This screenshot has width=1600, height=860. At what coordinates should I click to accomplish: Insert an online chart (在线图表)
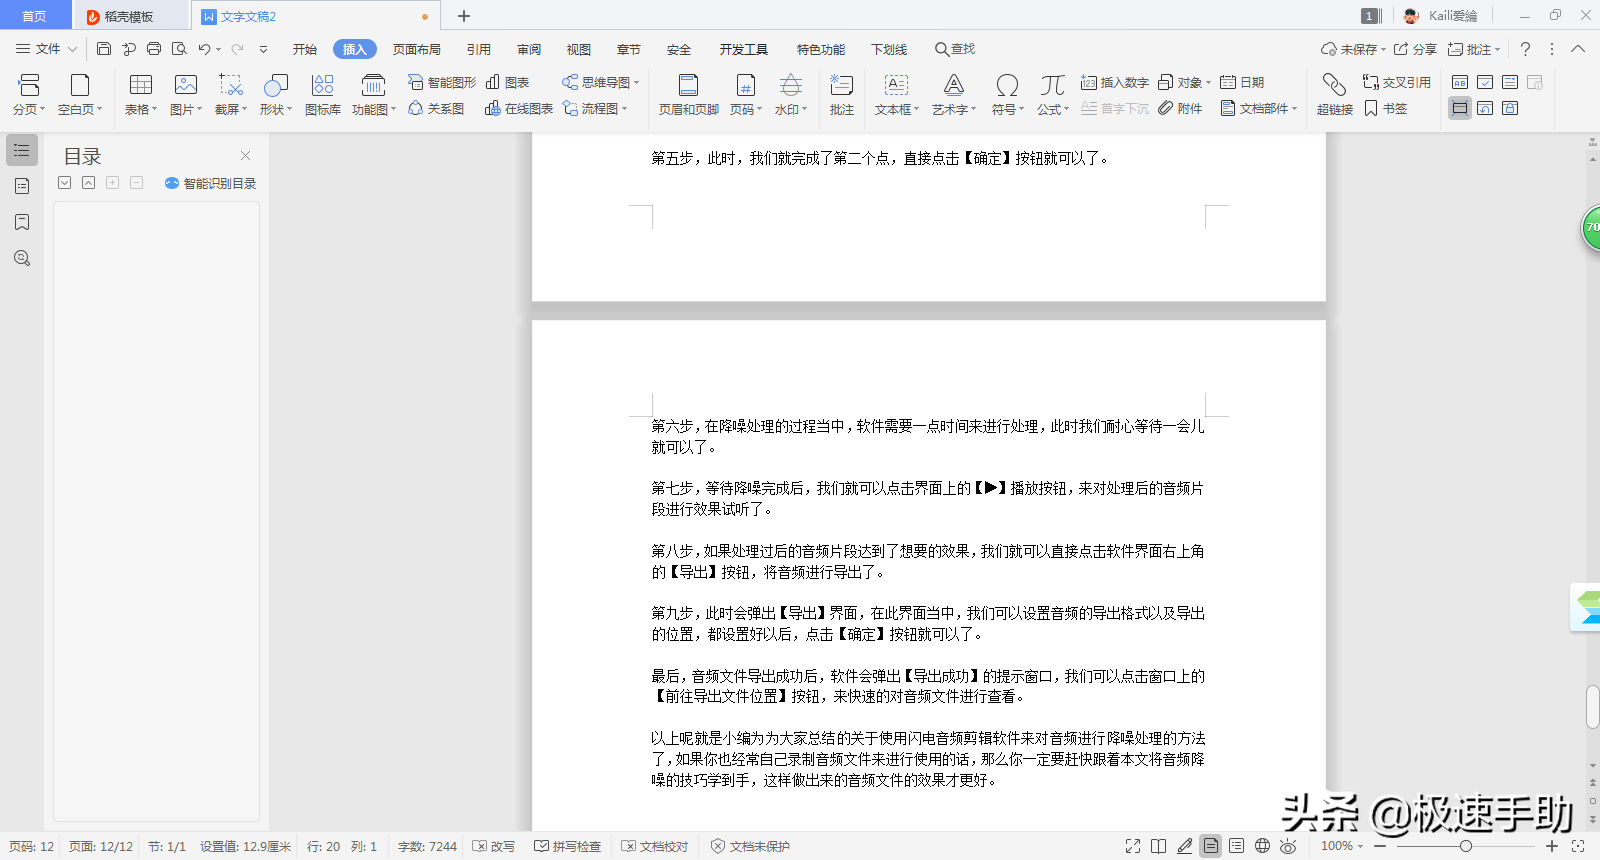pos(519,108)
